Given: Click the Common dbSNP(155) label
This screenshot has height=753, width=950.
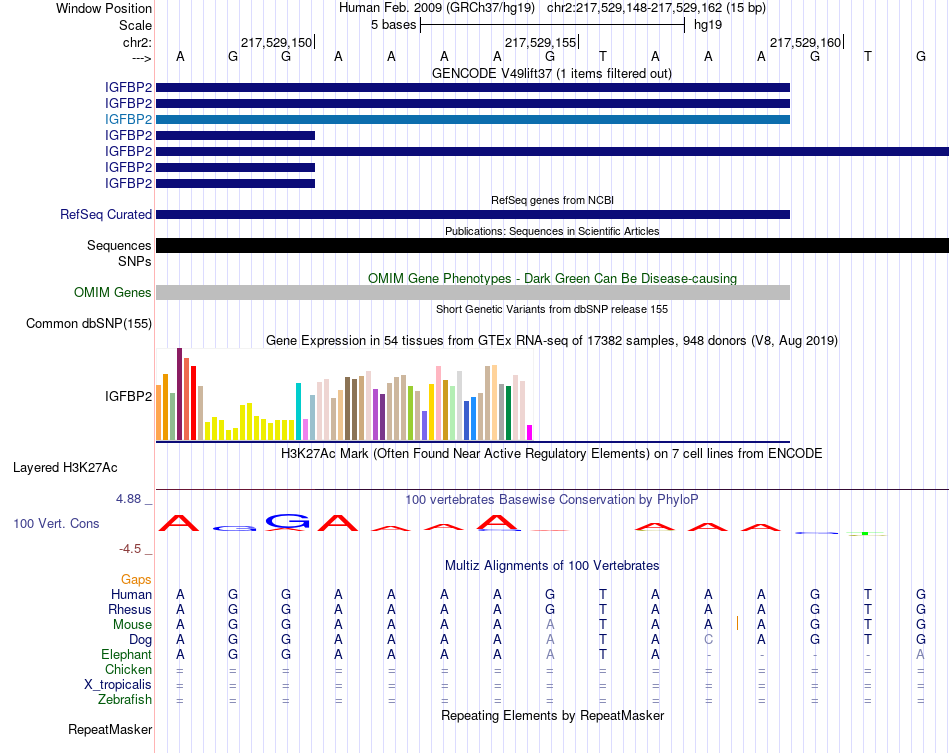Looking at the screenshot, I should (x=89, y=323).
